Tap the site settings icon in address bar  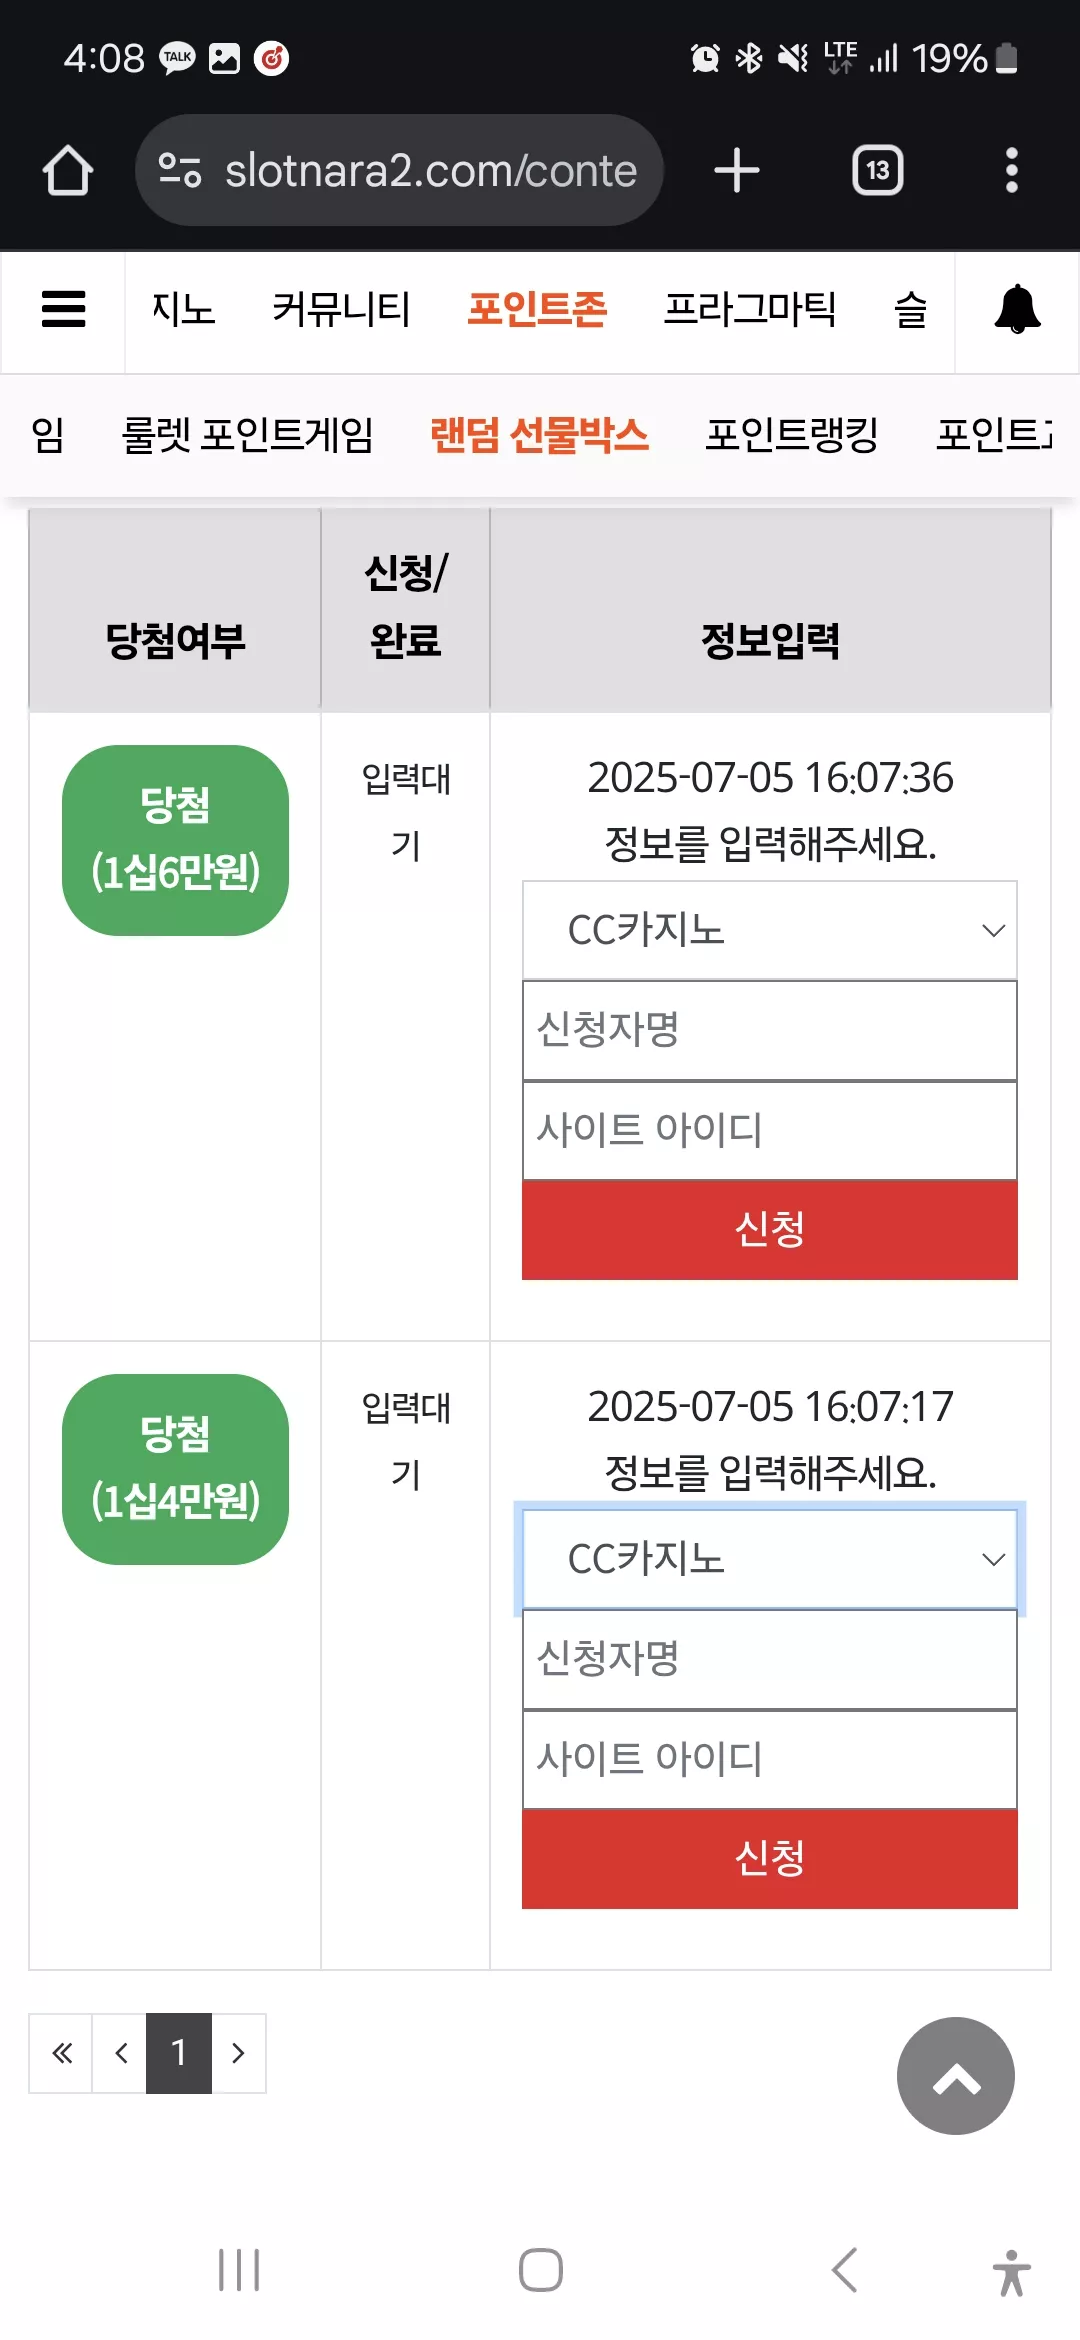click(180, 170)
